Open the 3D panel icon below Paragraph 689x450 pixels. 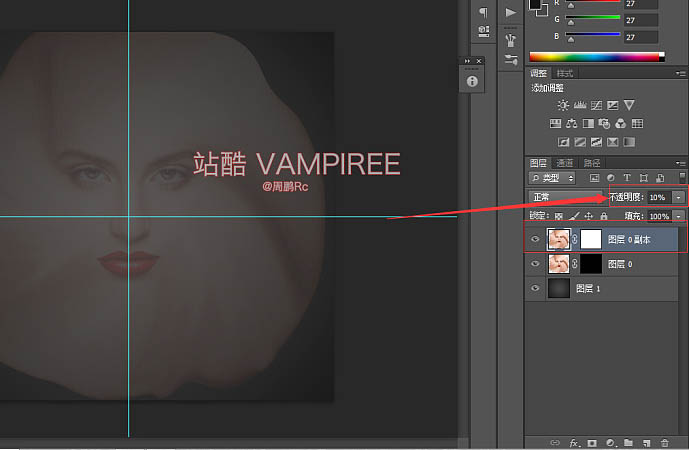483,31
